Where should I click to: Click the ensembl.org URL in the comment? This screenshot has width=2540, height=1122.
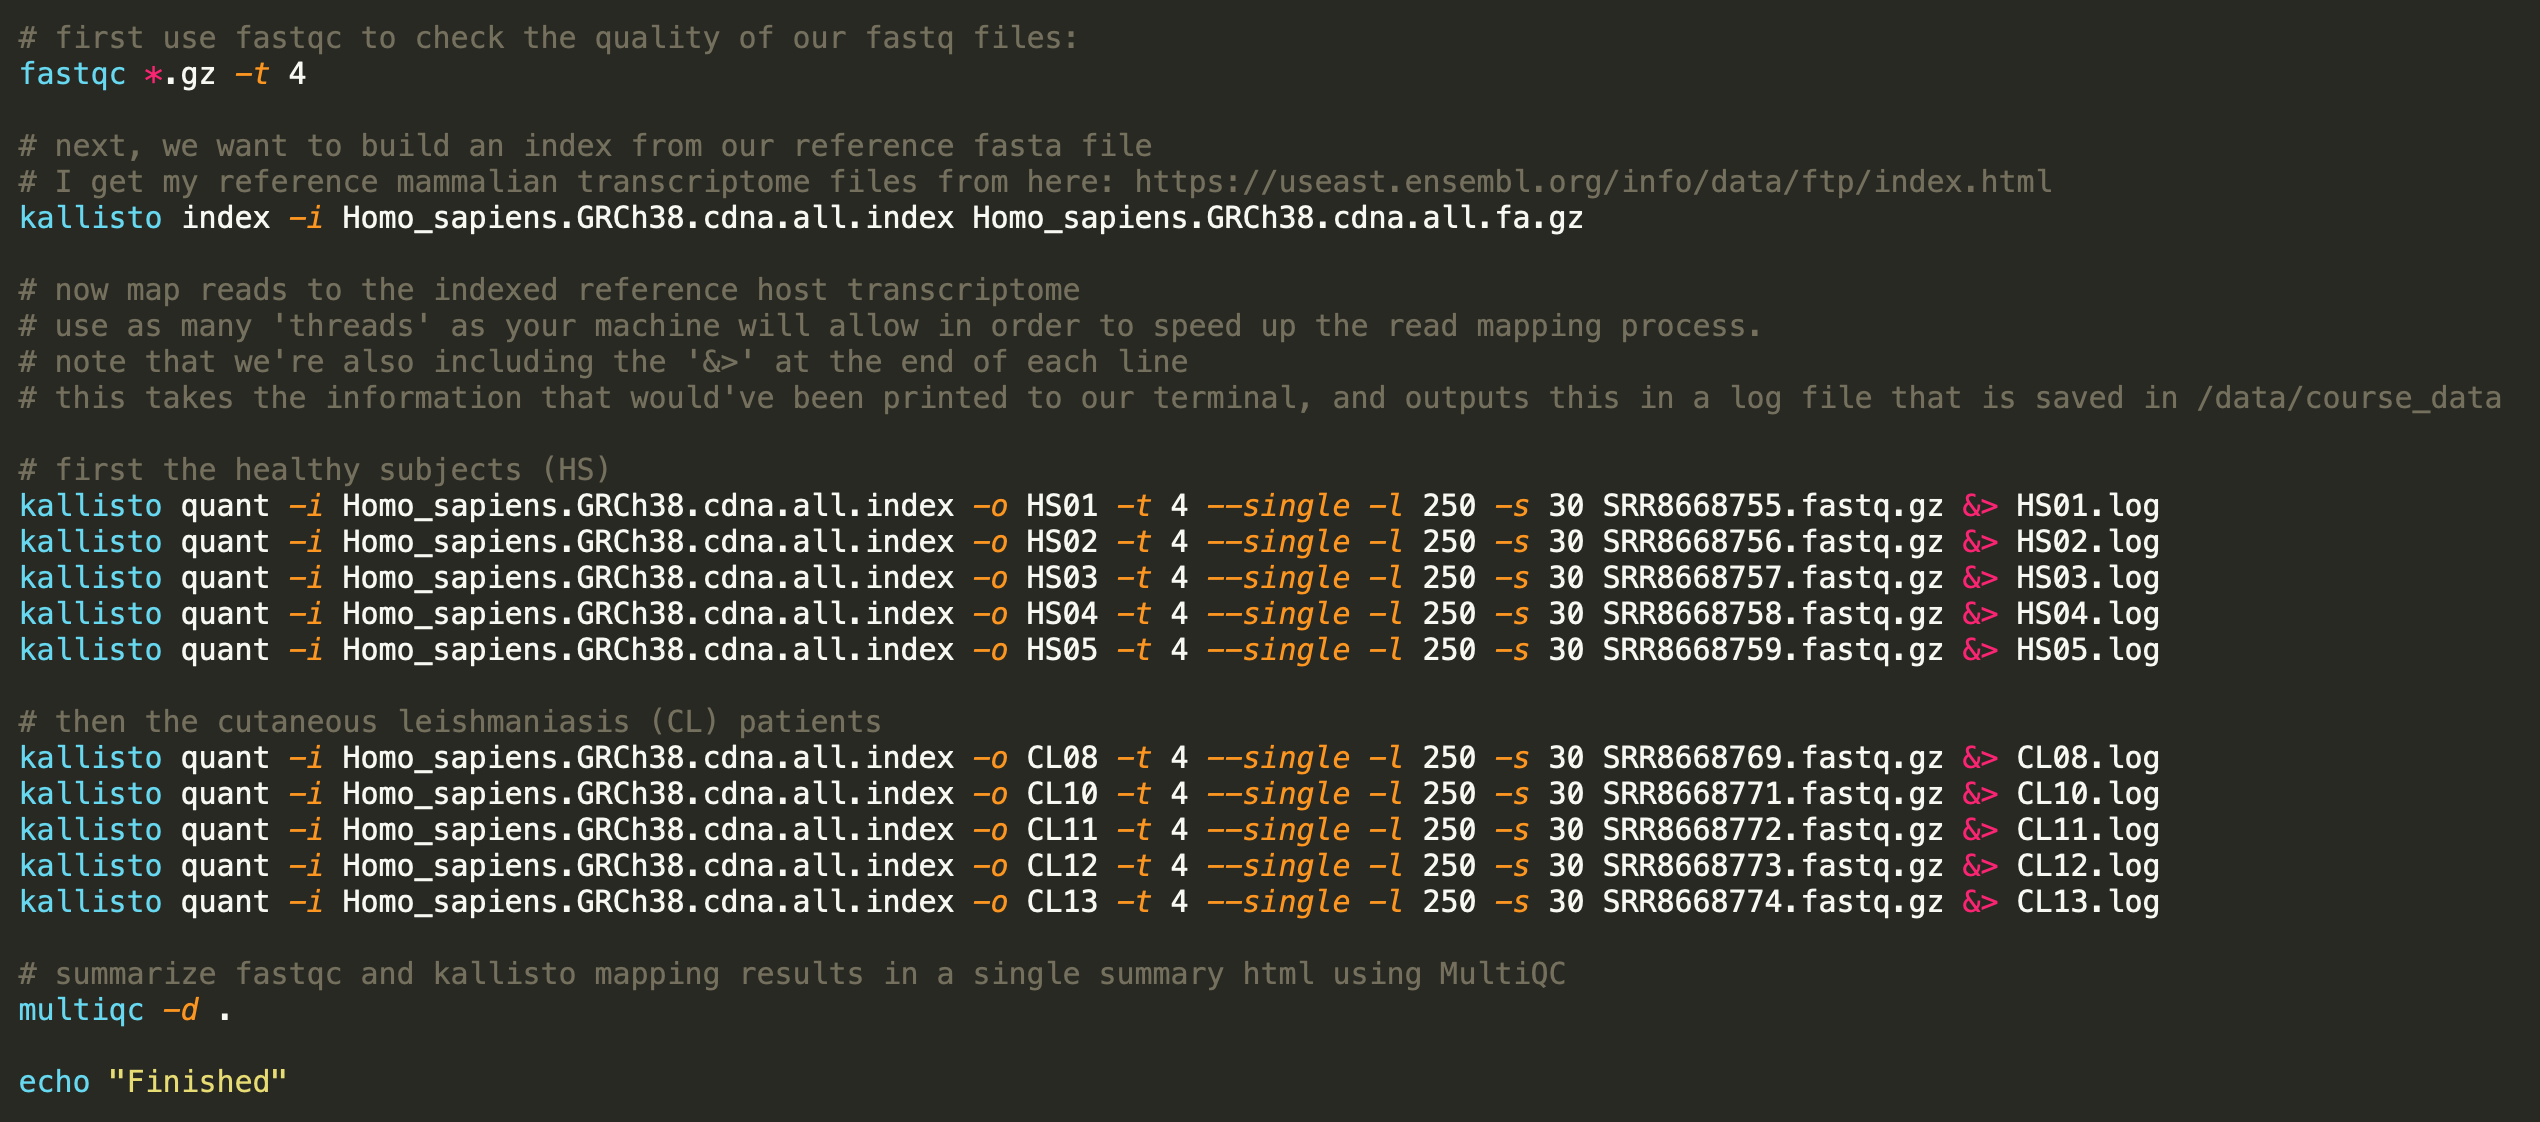coord(1592,182)
